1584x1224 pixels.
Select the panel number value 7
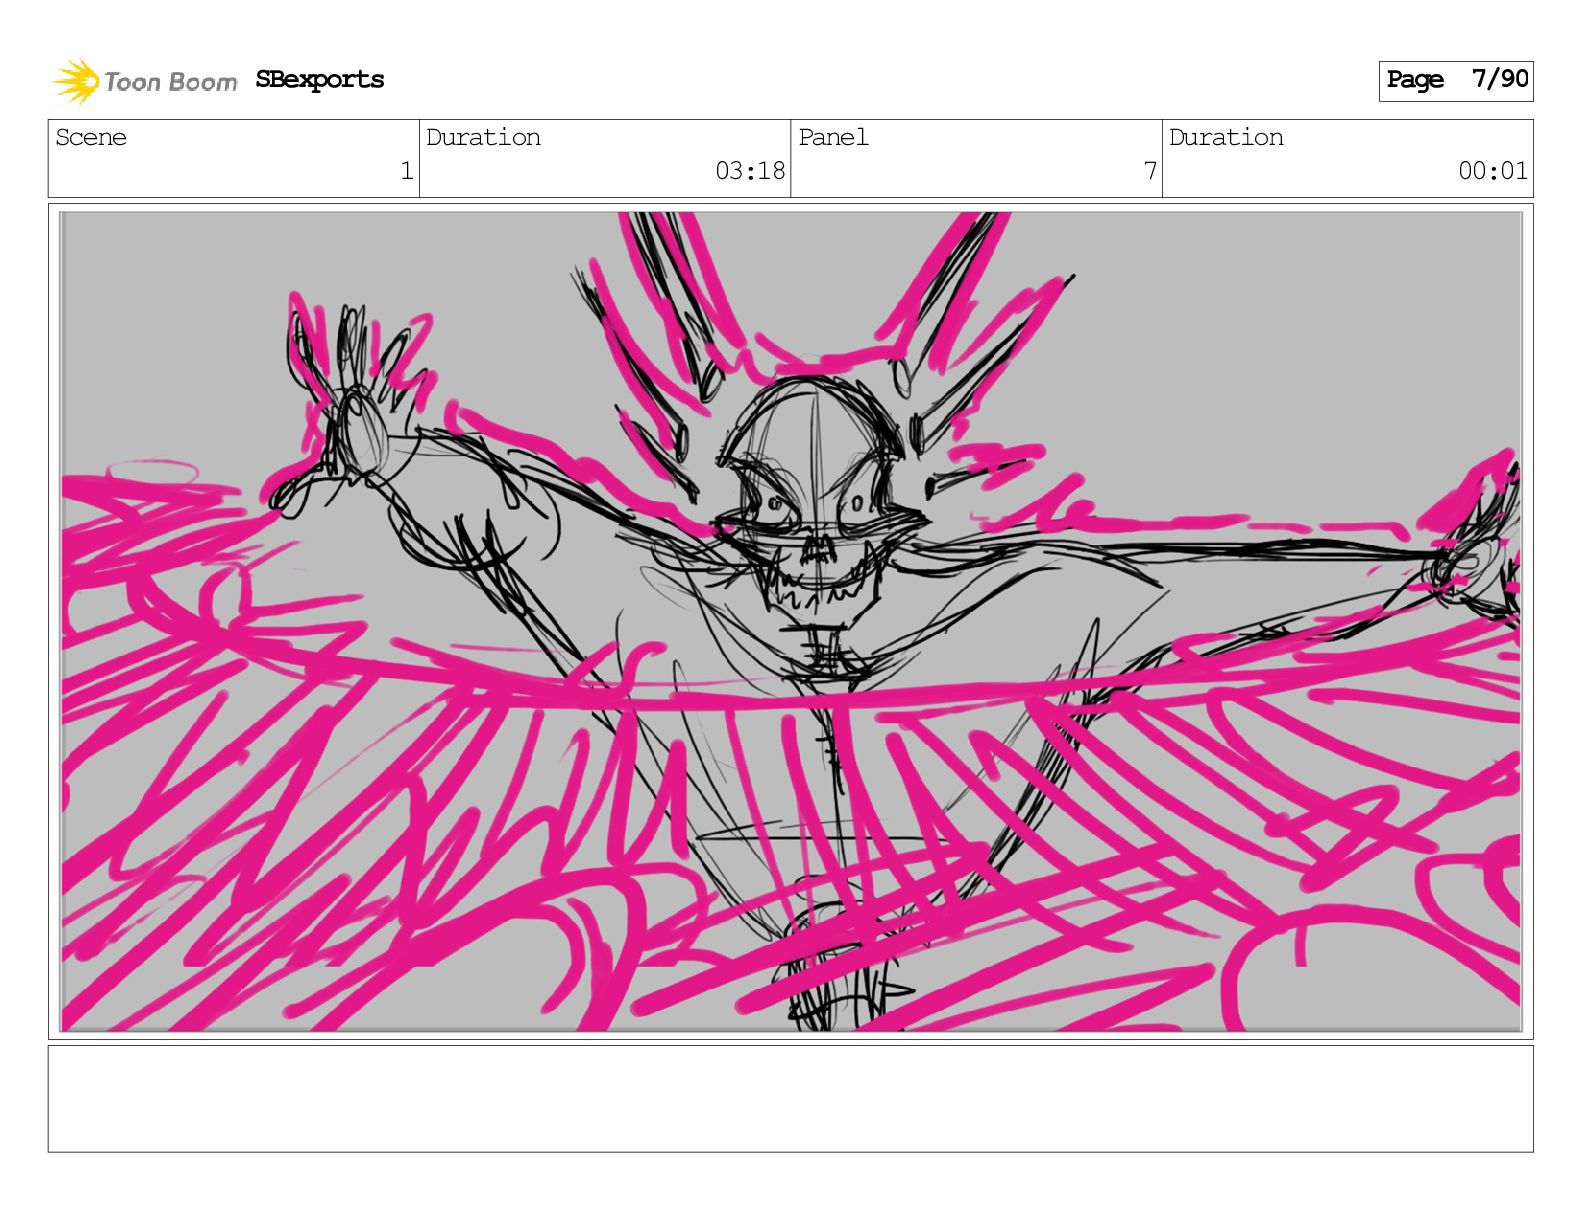[x=1150, y=171]
